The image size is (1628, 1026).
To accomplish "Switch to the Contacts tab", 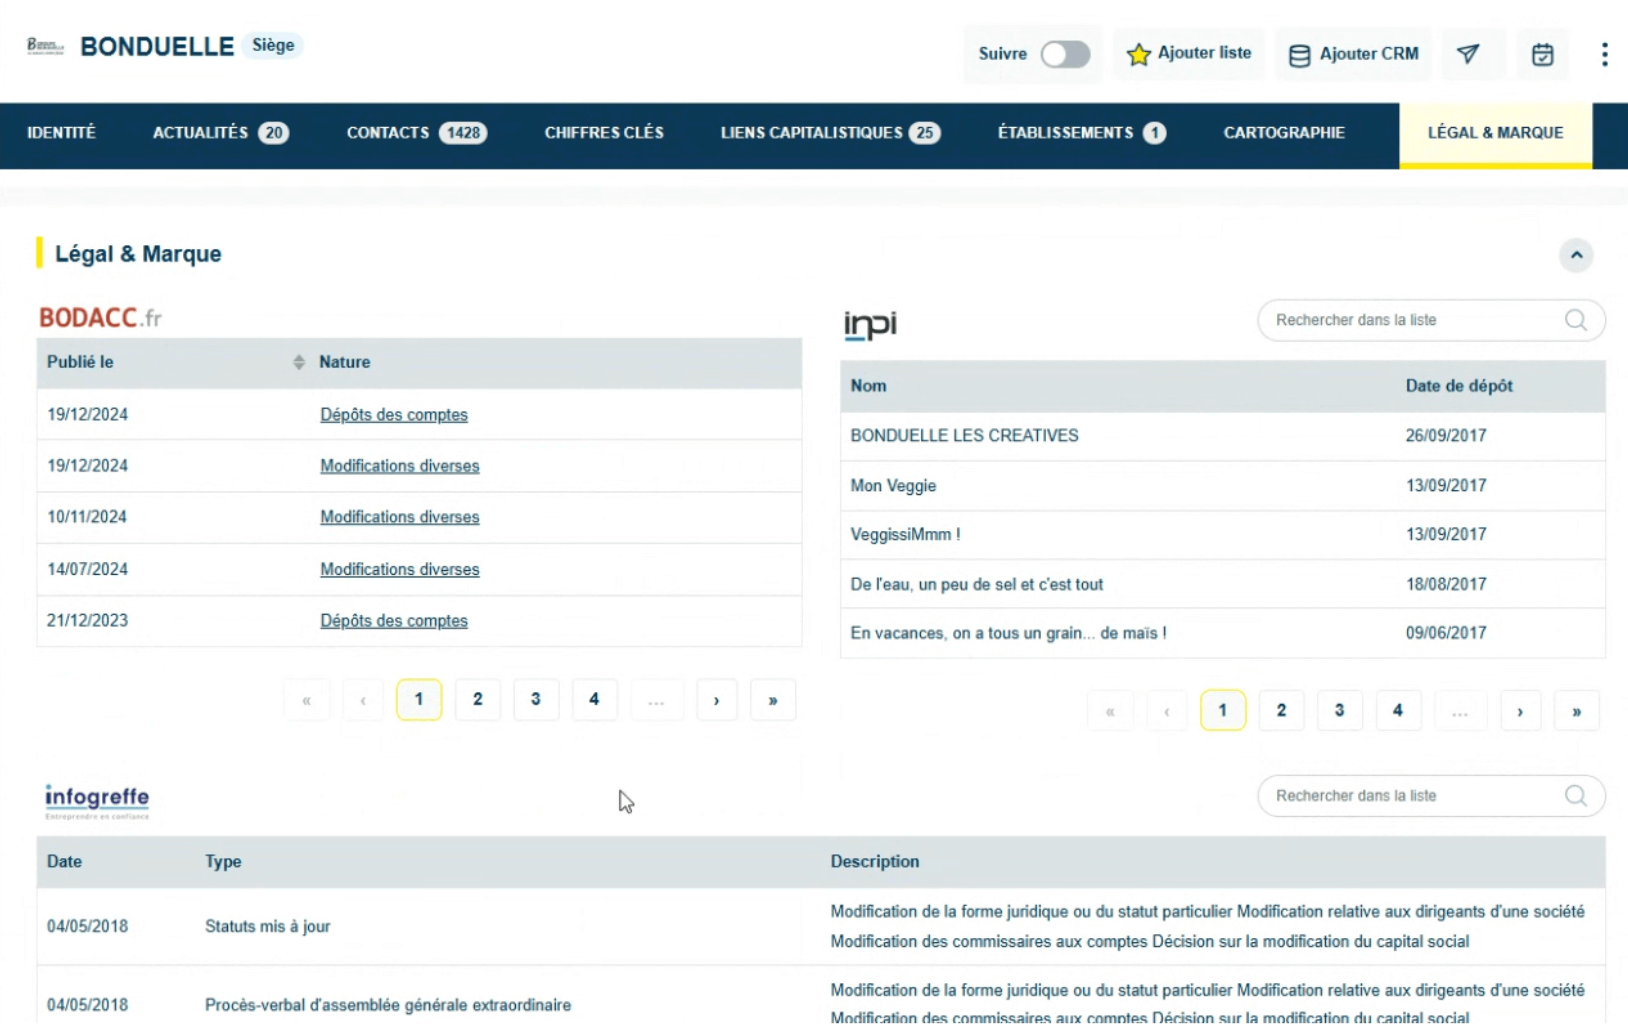I will 417,133.
